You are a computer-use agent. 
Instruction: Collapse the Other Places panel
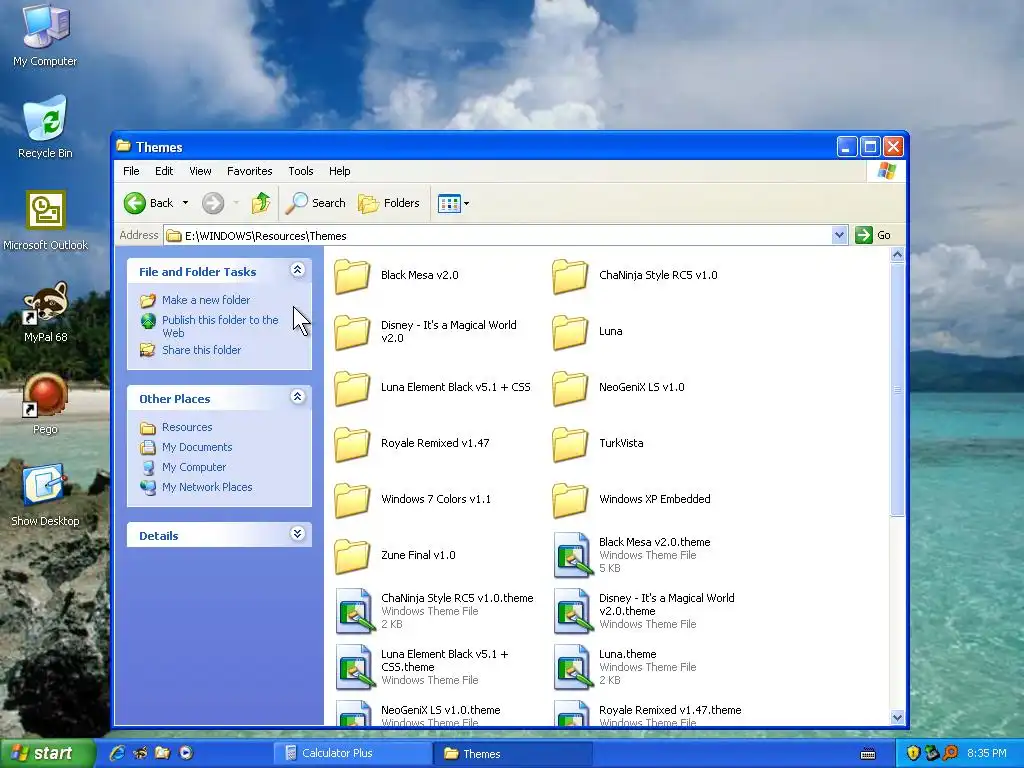click(297, 396)
